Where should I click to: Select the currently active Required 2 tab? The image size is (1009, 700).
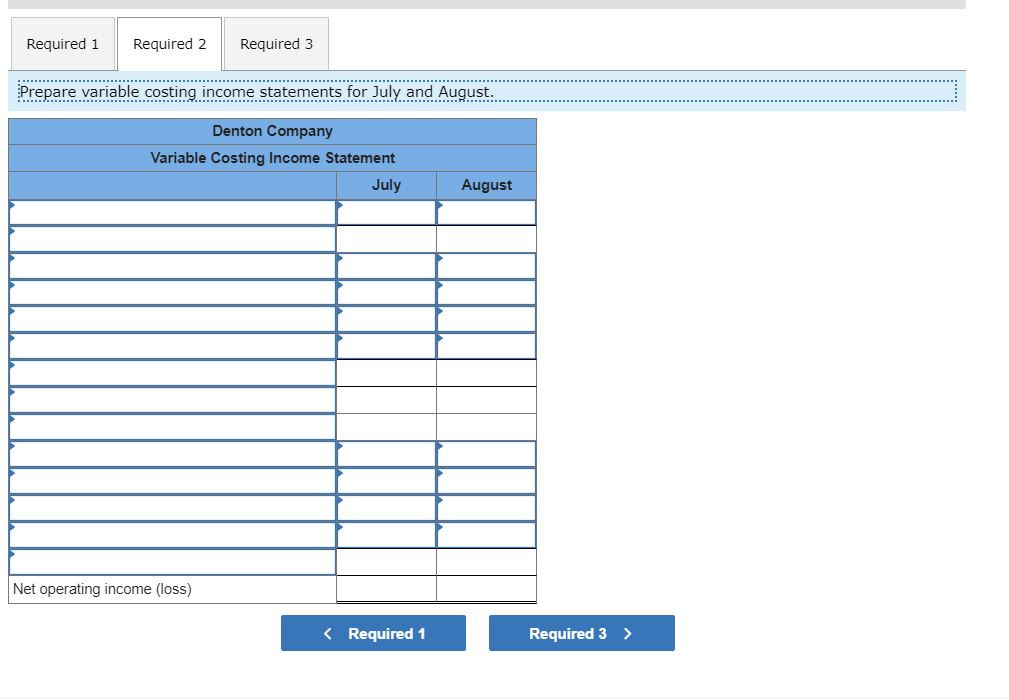[169, 43]
